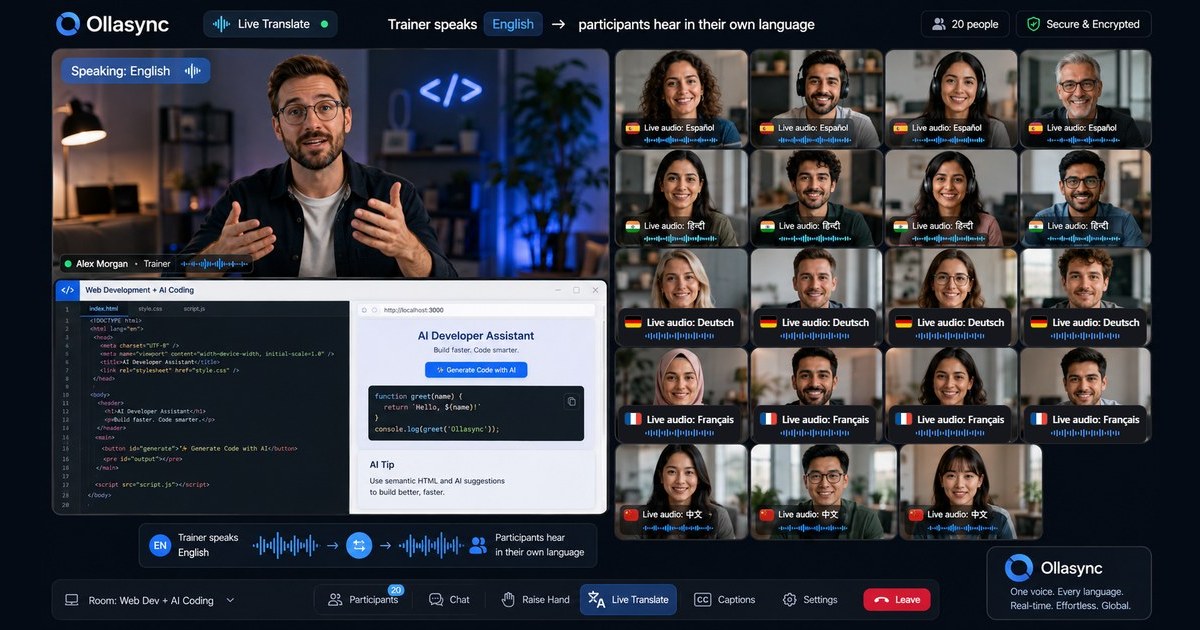
Task: Click the round blue swap-languages icon
Action: click(359, 545)
